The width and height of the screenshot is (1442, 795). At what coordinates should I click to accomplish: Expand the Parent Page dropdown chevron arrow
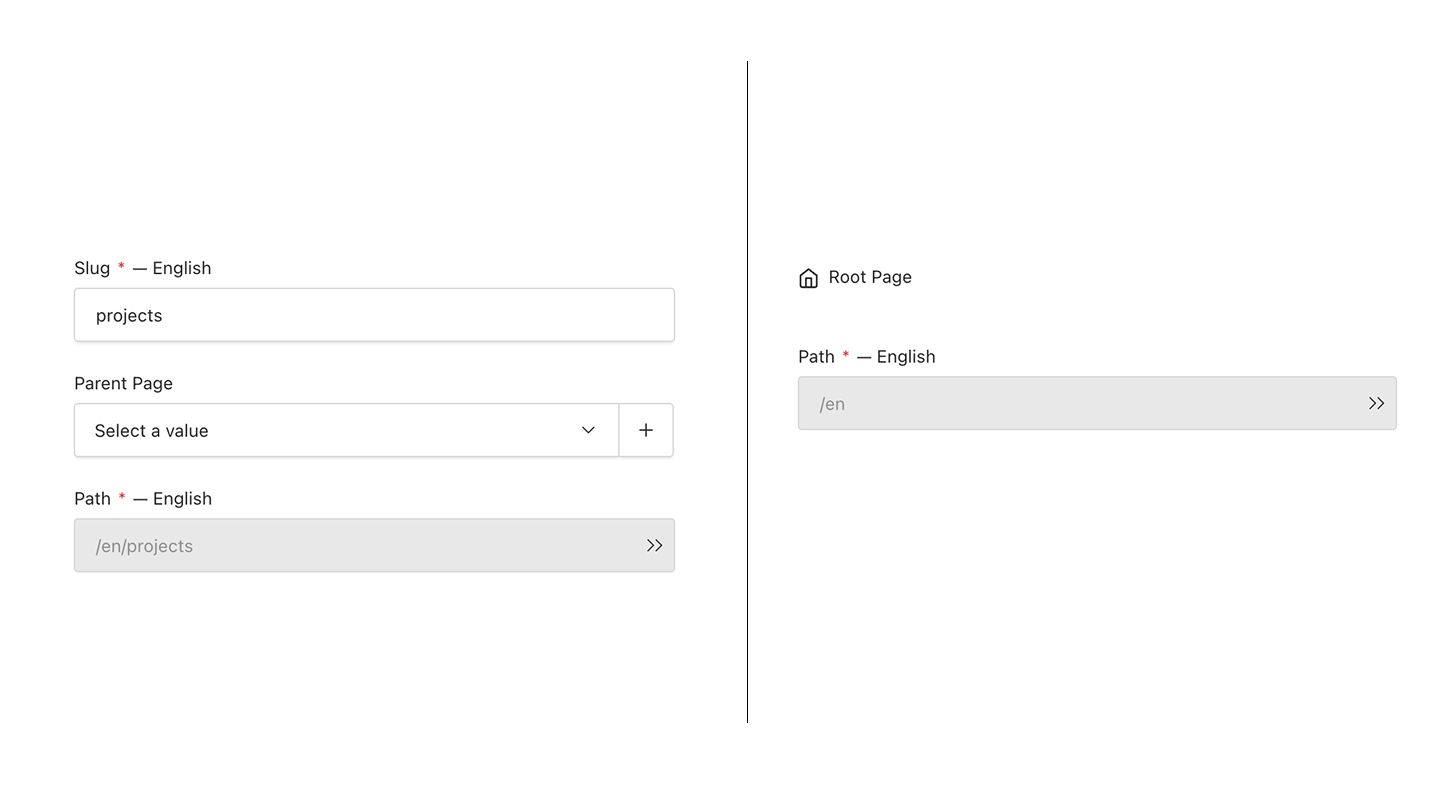click(x=588, y=430)
